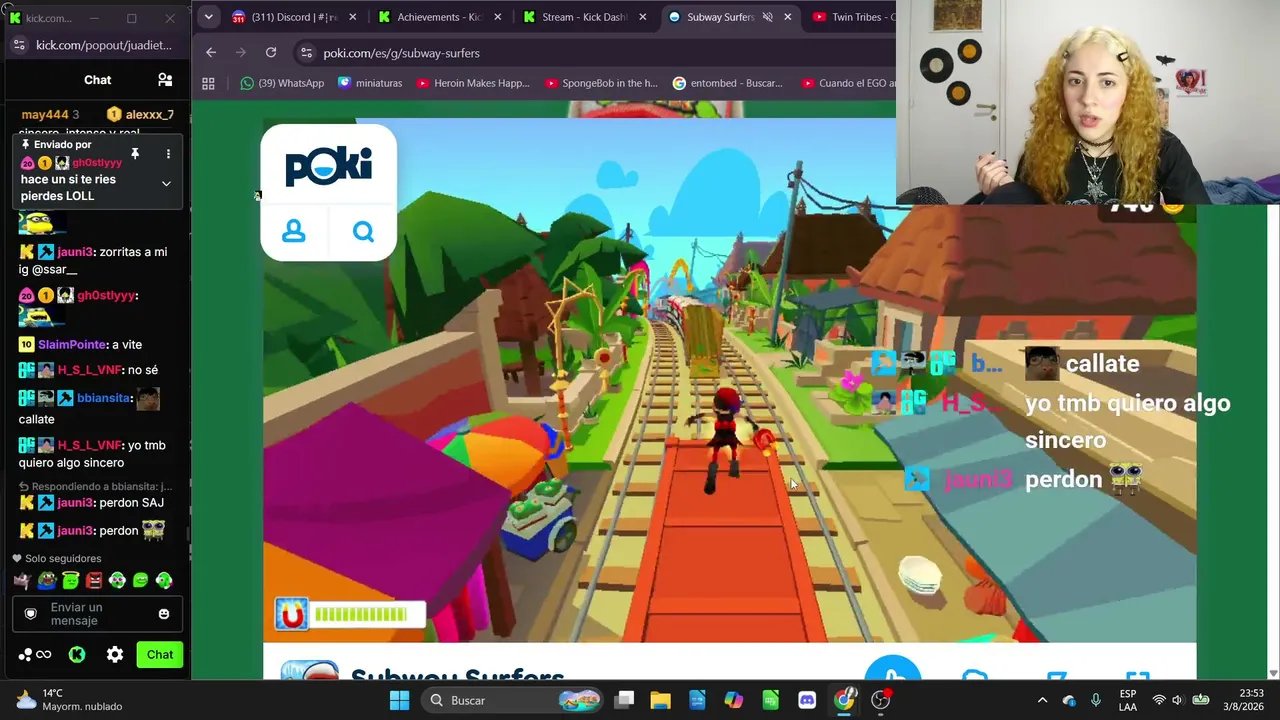Open the WhatsApp bookmark
1280x720 pixels.
tap(282, 84)
